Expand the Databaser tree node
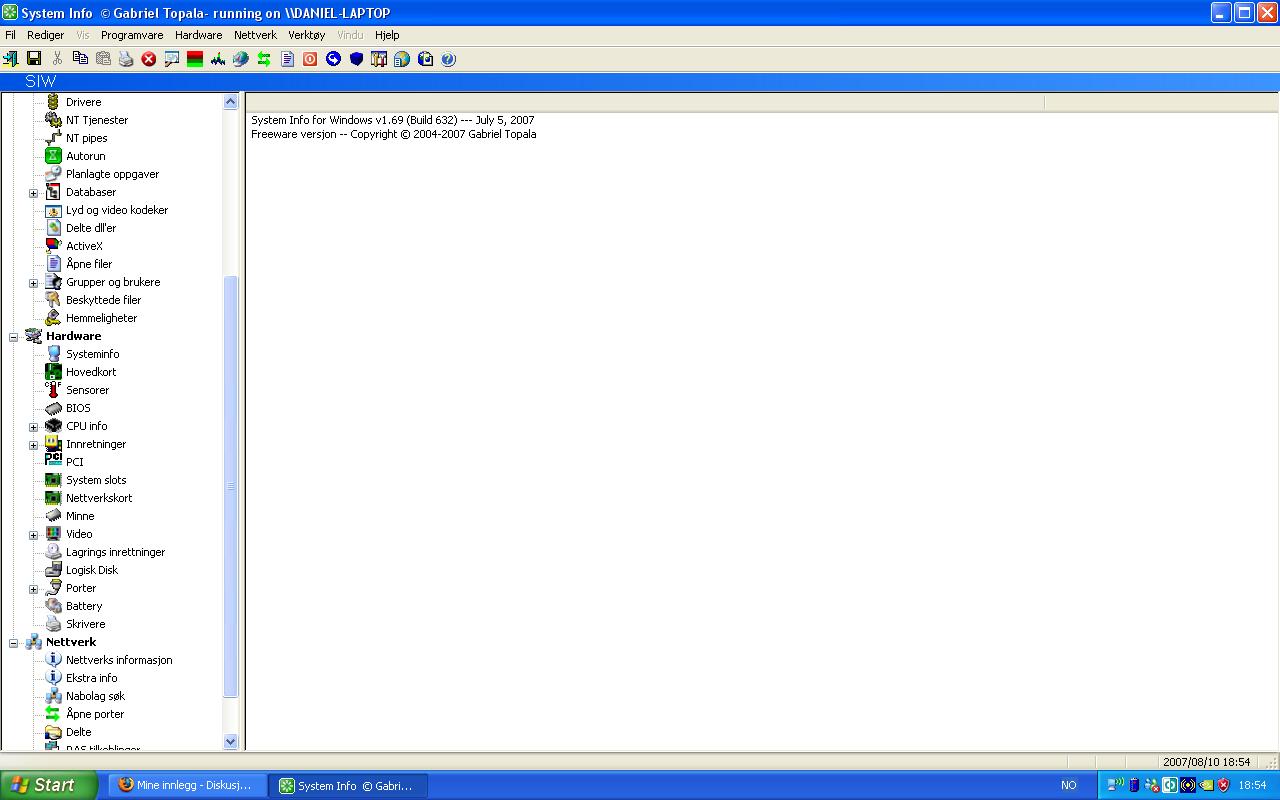 33,193
